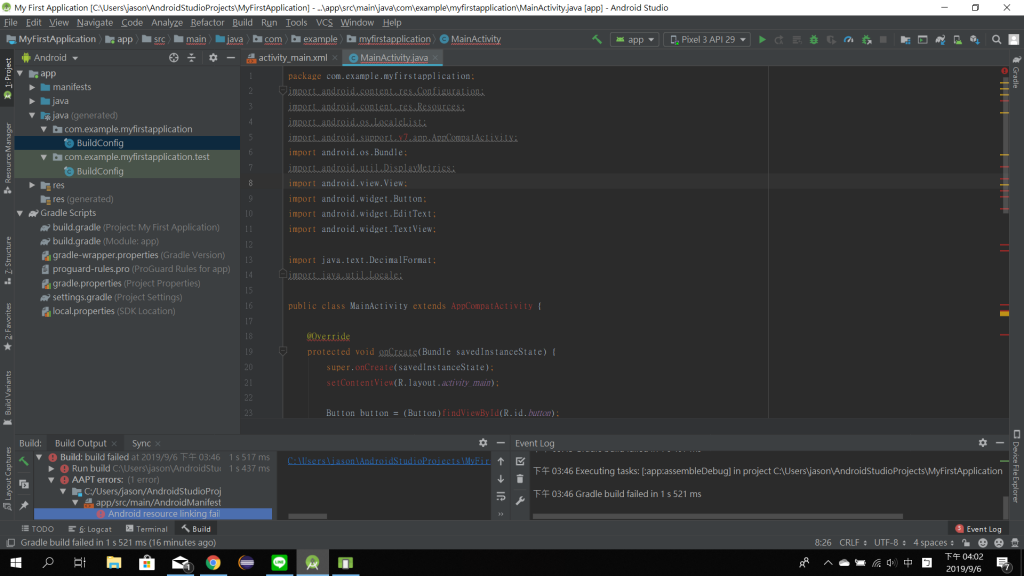Click Event Log wrench settings icon
The width and height of the screenshot is (1024, 576).
[x=520, y=501]
